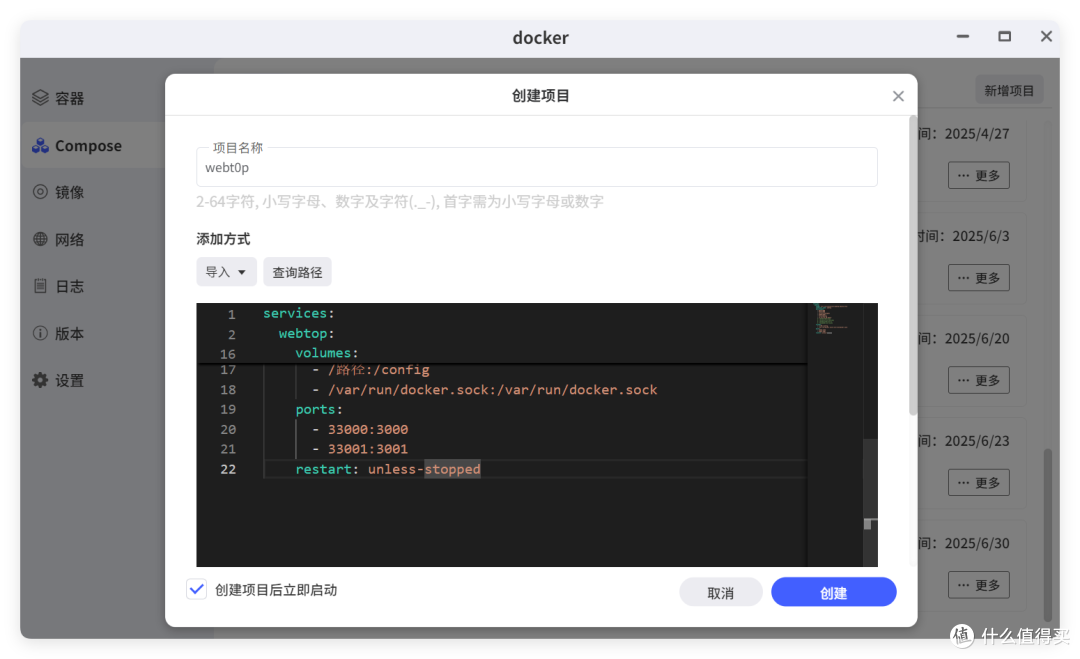The height and width of the screenshot is (659, 1080).
Task: Switch to 设置 sidebar tab
Action: pos(93,380)
